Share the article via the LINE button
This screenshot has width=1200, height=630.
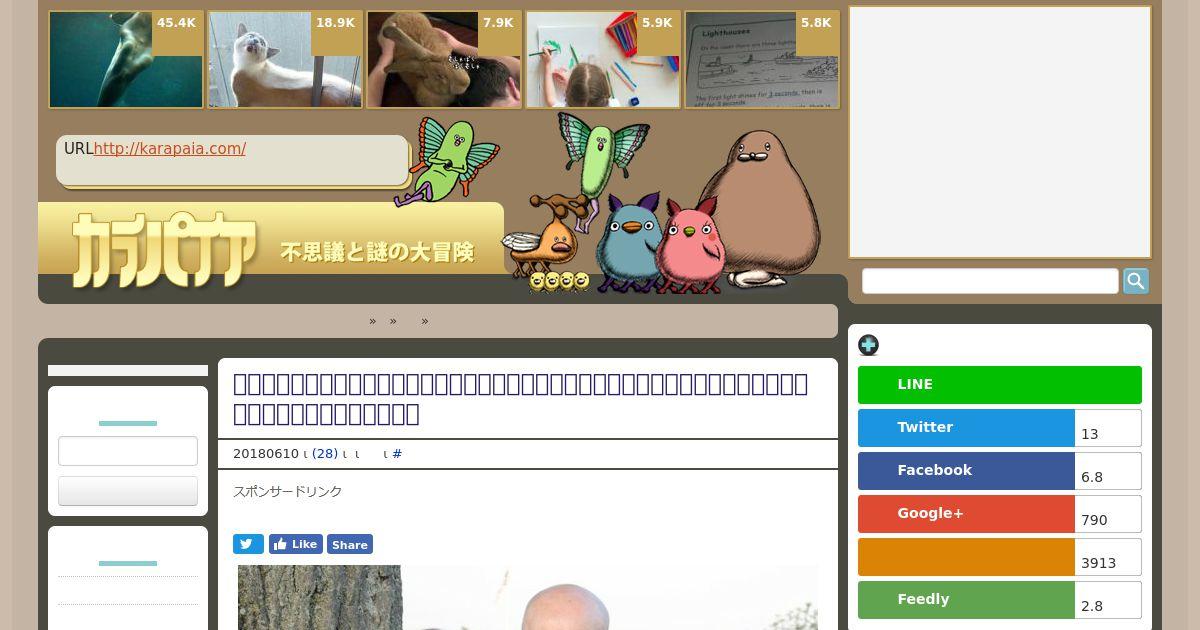1000,385
